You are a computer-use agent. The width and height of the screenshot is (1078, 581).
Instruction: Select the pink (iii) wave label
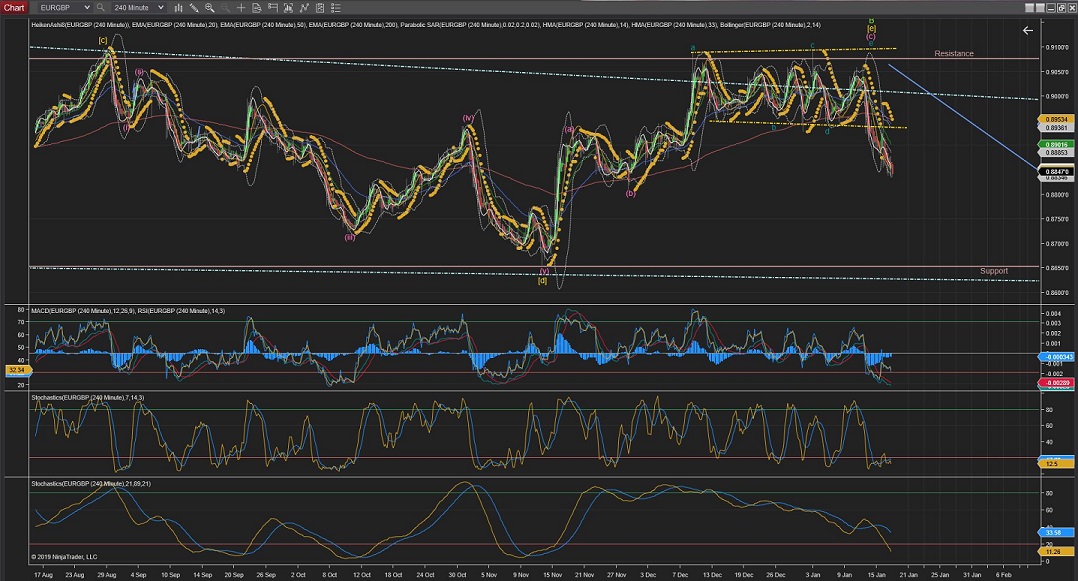(350, 237)
